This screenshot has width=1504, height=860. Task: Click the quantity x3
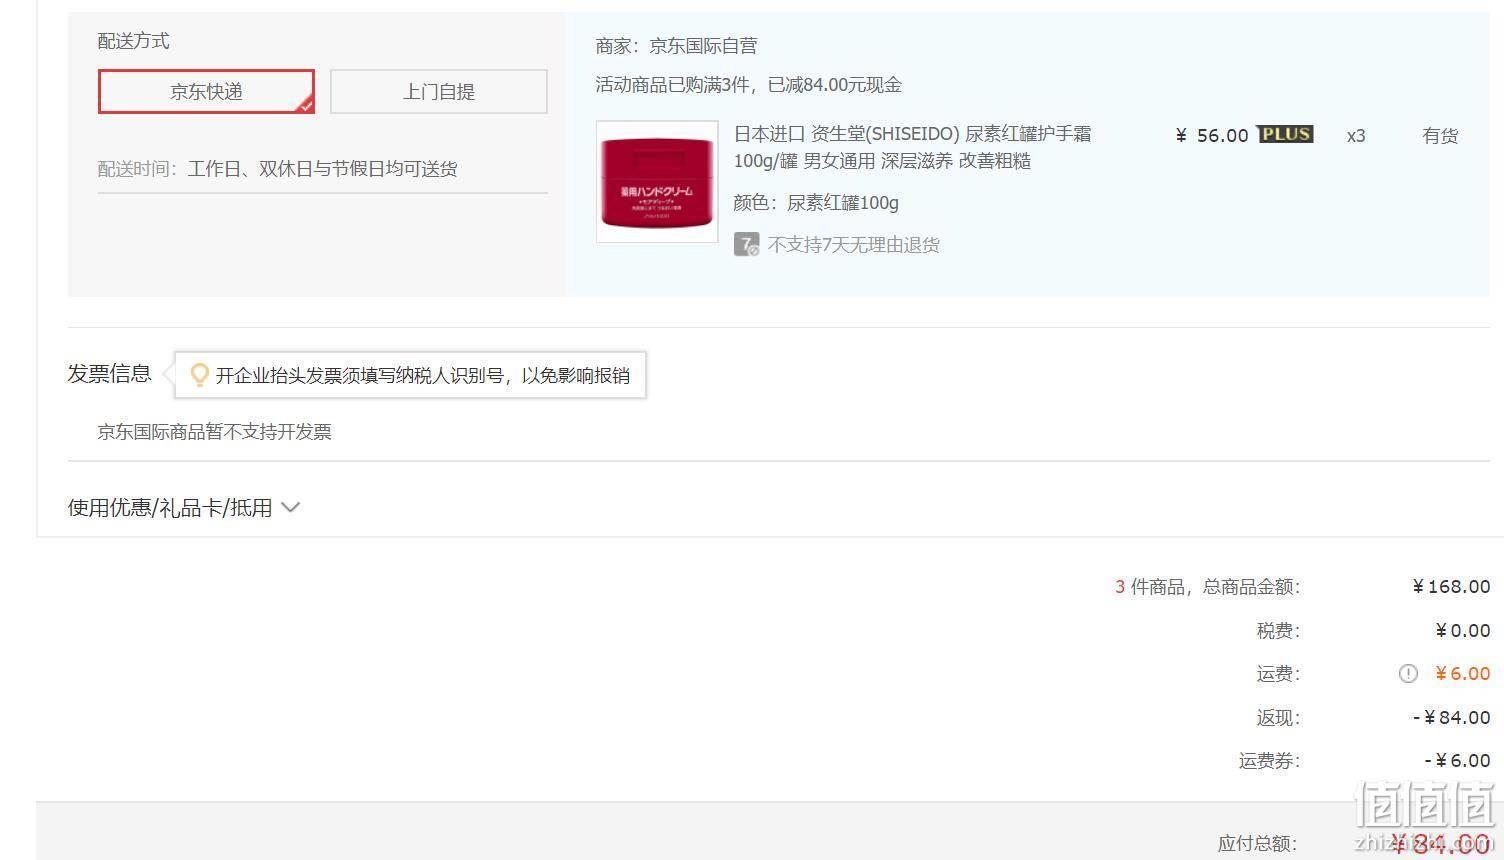pyautogui.click(x=1356, y=136)
